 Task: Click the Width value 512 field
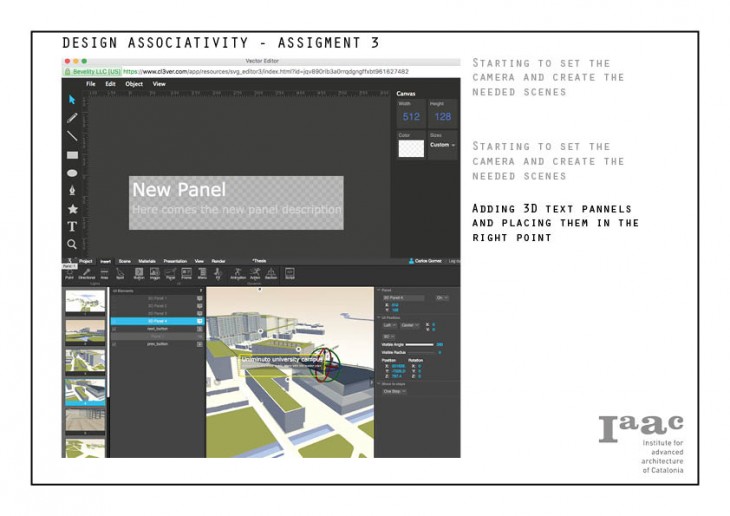(411, 117)
